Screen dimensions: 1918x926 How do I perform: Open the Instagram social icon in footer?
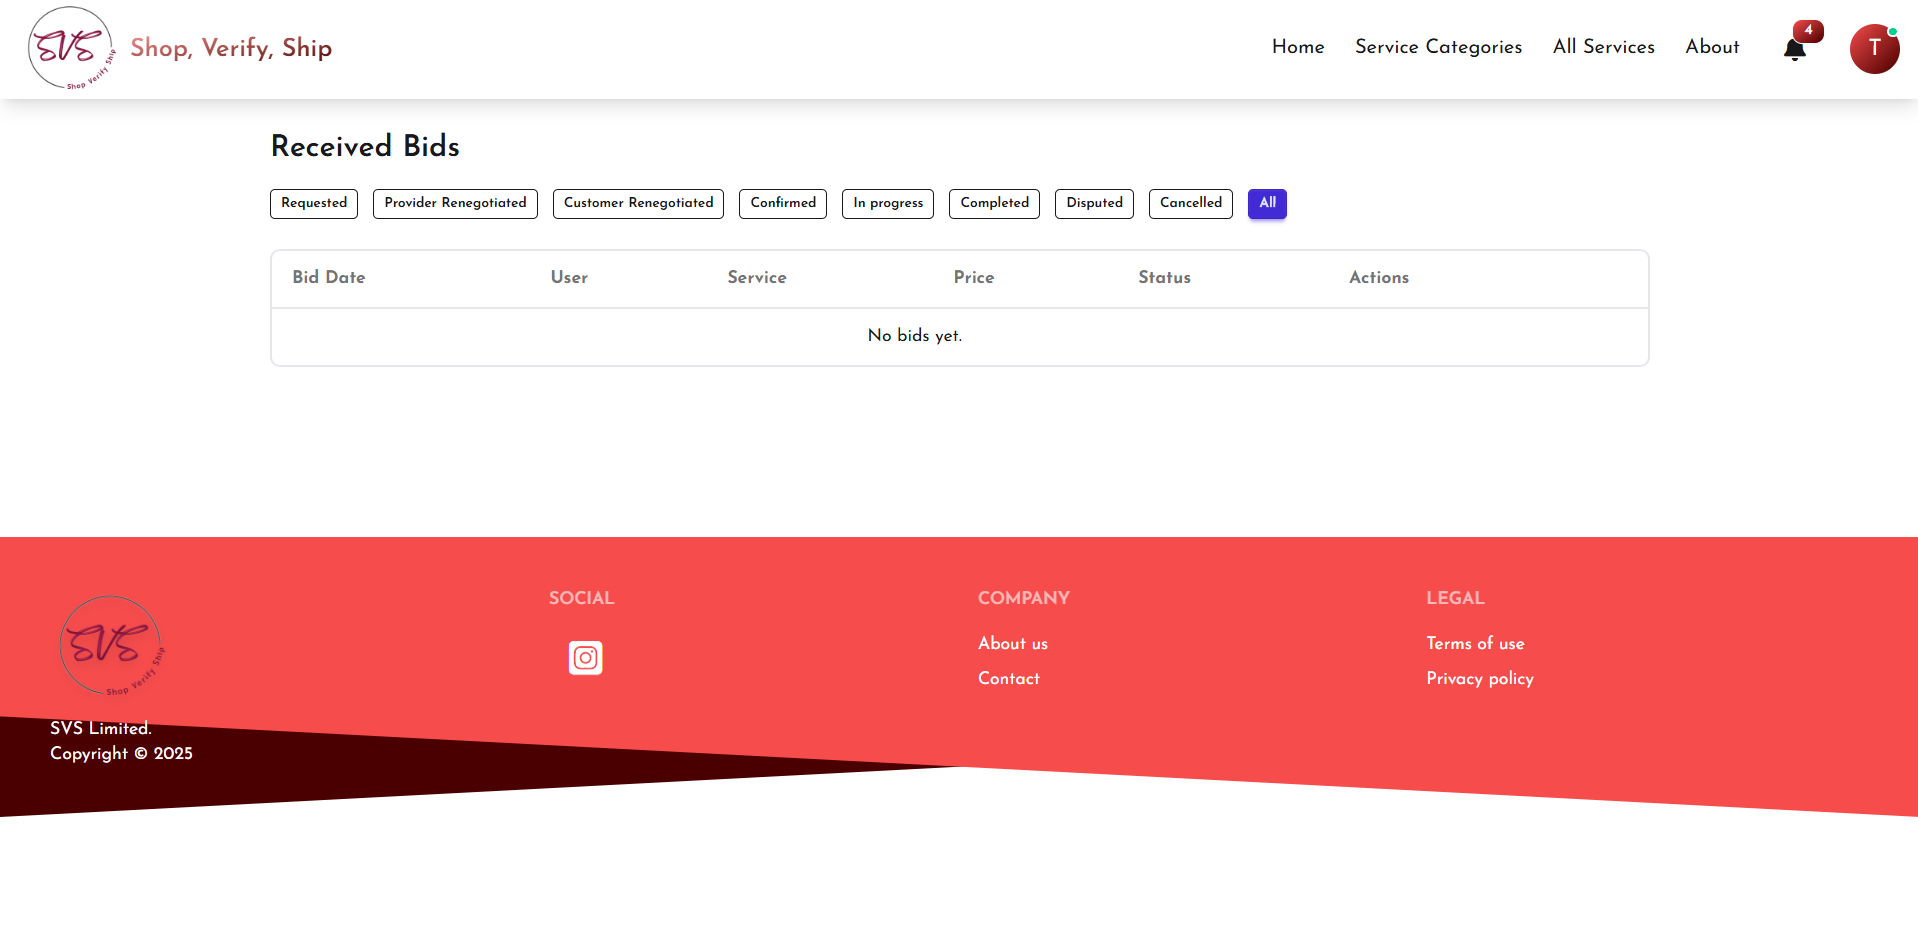click(585, 658)
